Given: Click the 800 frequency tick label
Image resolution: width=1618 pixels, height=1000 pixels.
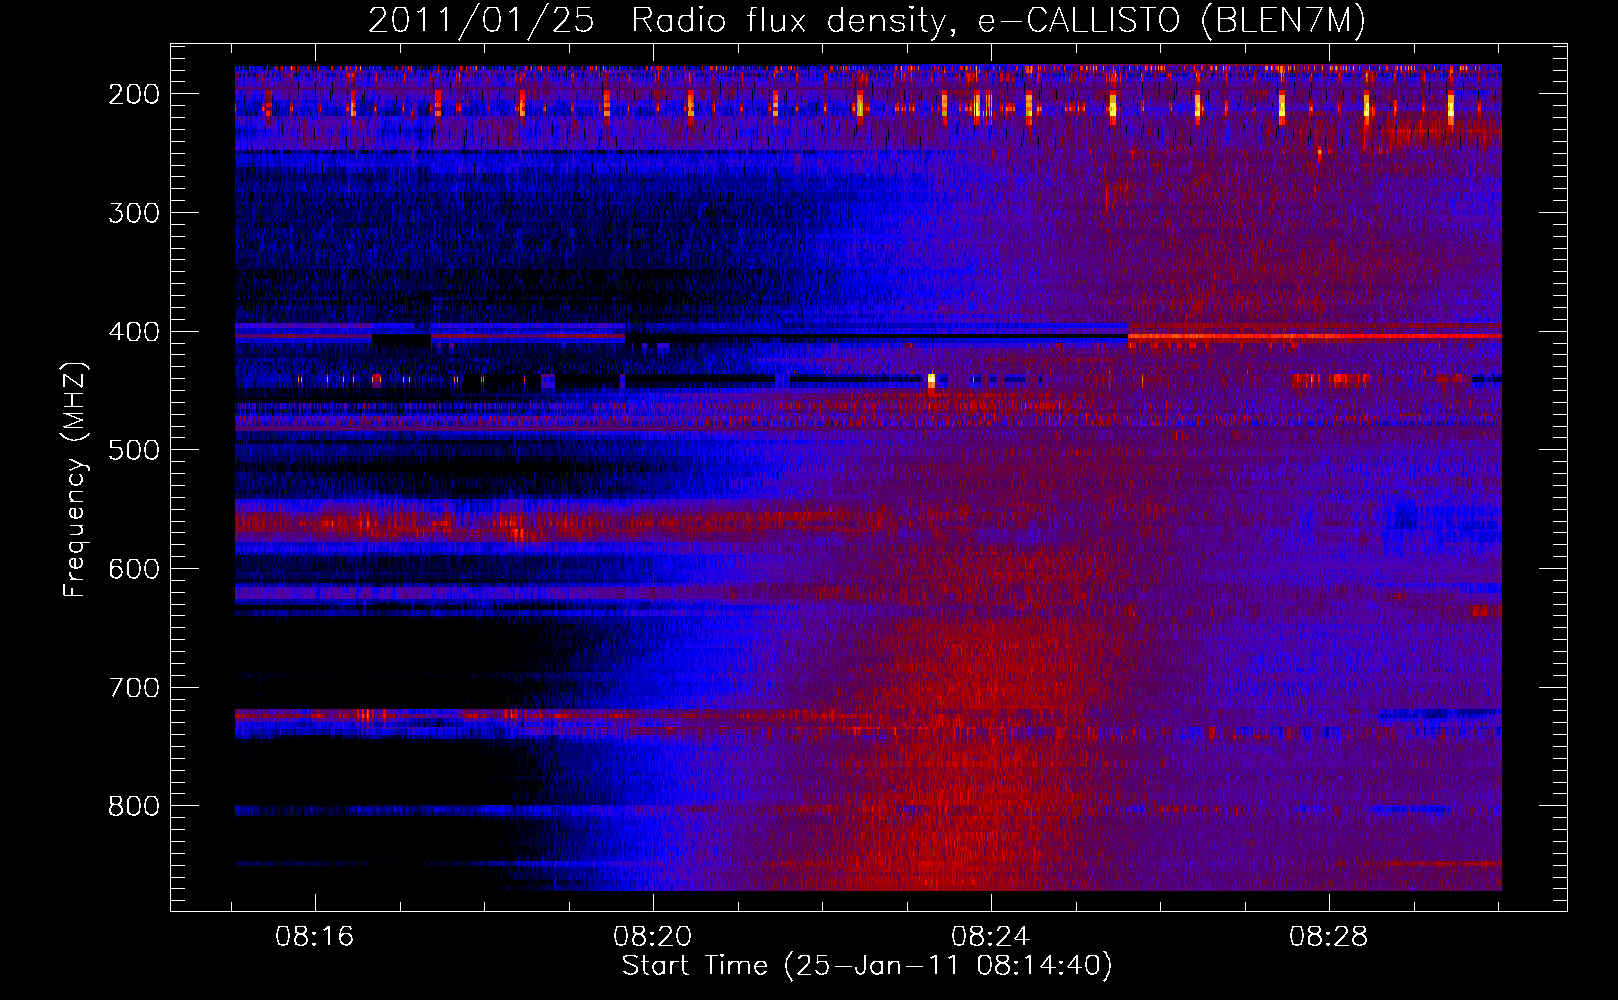Looking at the screenshot, I should [x=134, y=806].
